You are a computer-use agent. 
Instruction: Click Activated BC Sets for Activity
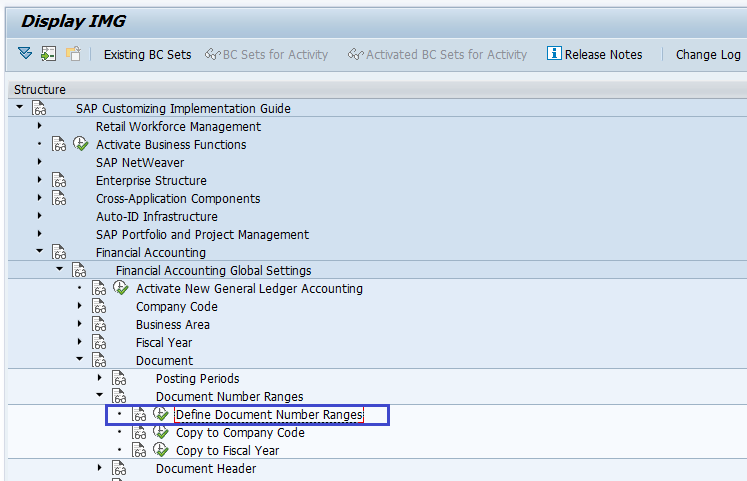coord(437,55)
